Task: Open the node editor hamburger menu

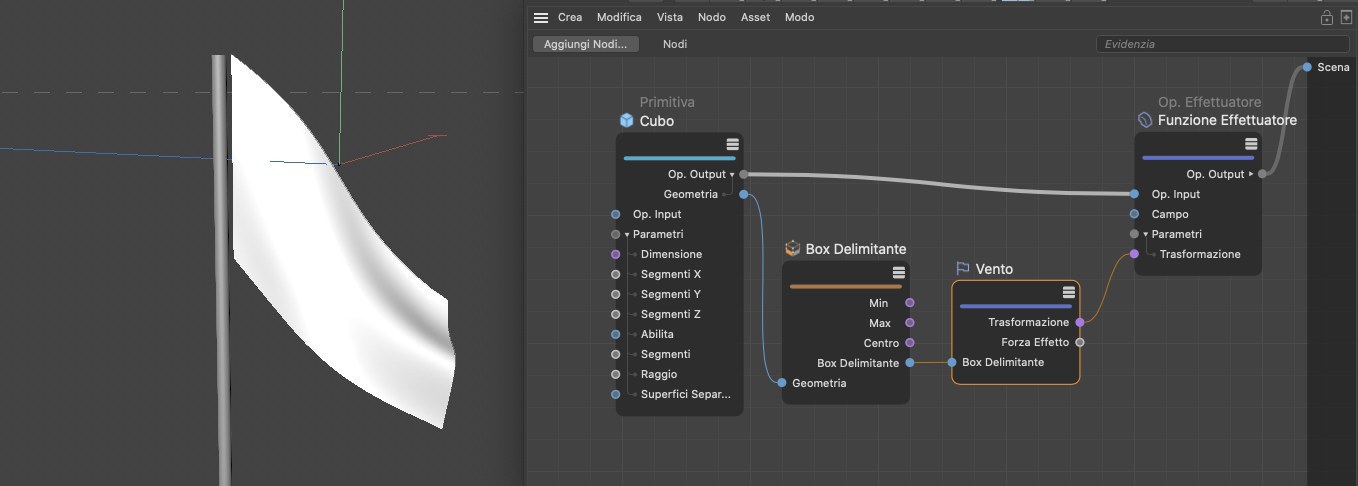Action: pos(541,18)
